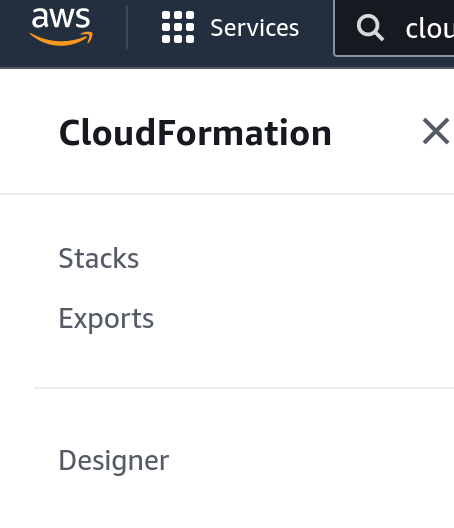This screenshot has height=528, width=454.
Task: Click the AWS logo in the header
Action: pos(61,27)
